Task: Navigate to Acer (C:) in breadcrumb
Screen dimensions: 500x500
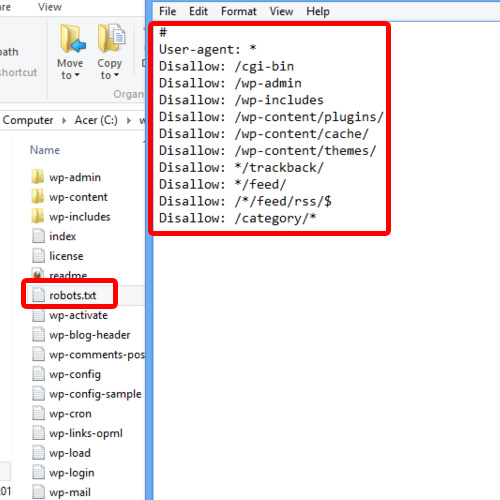Action: (96, 120)
